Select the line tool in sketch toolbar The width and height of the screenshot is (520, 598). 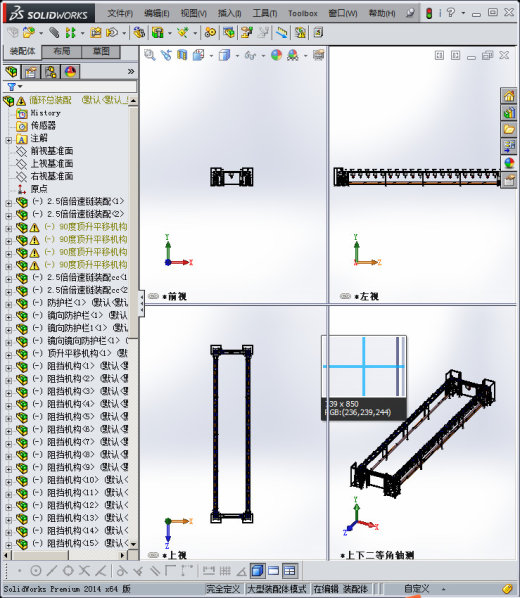click(x=52, y=571)
